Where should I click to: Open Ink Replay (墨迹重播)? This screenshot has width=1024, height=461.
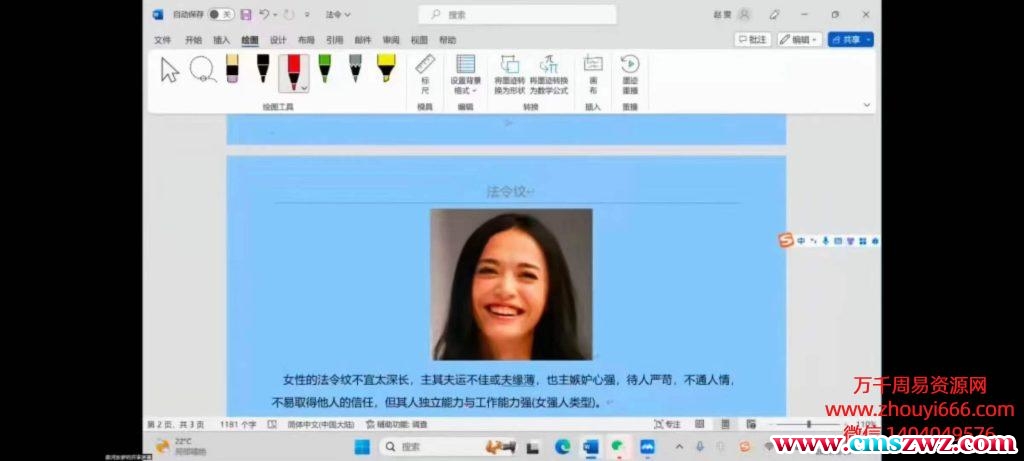(x=630, y=75)
